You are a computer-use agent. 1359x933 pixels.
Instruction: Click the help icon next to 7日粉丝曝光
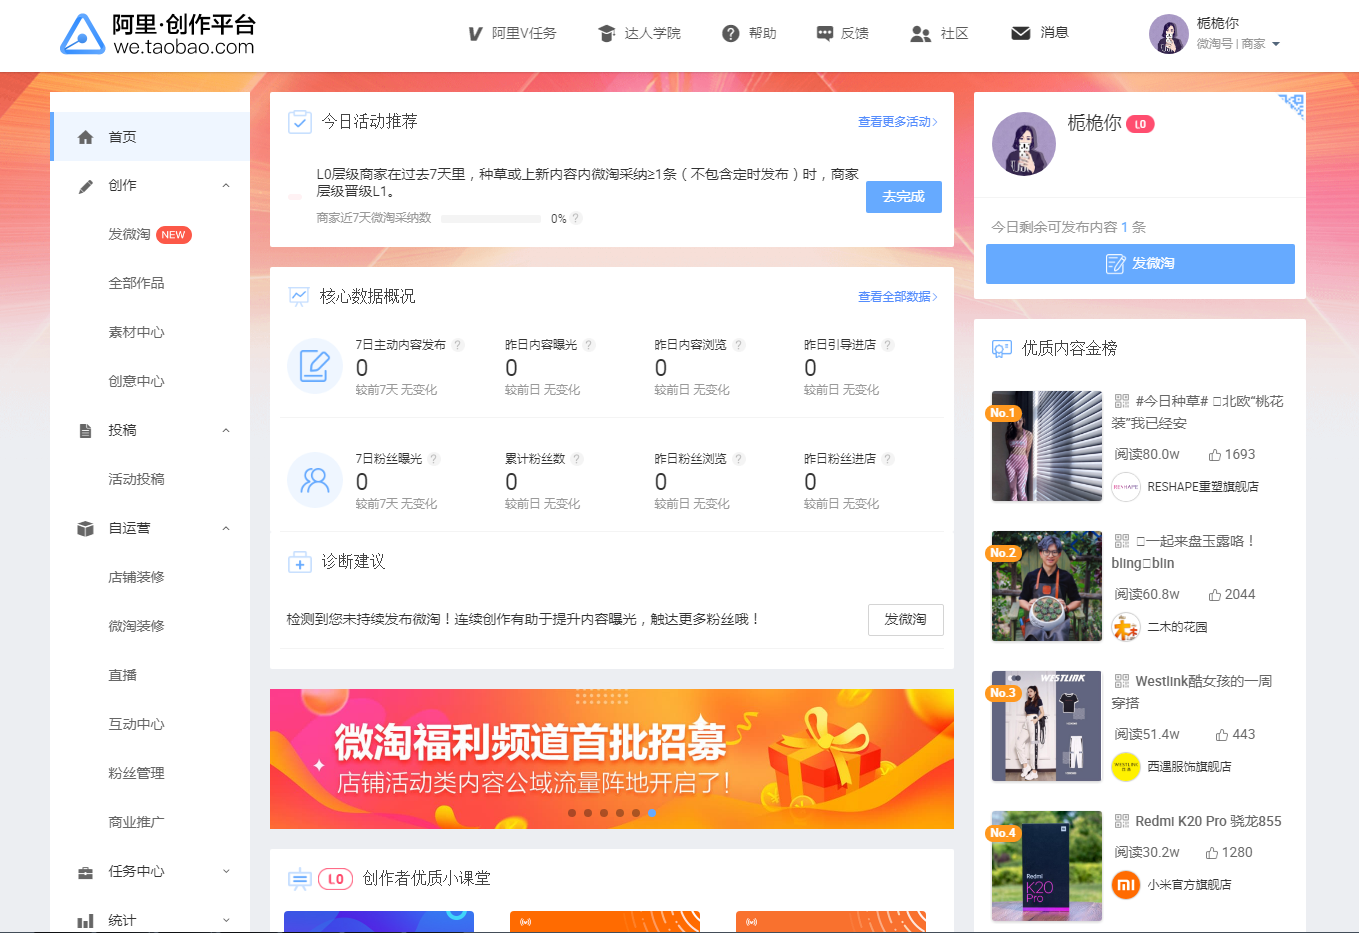coord(434,459)
